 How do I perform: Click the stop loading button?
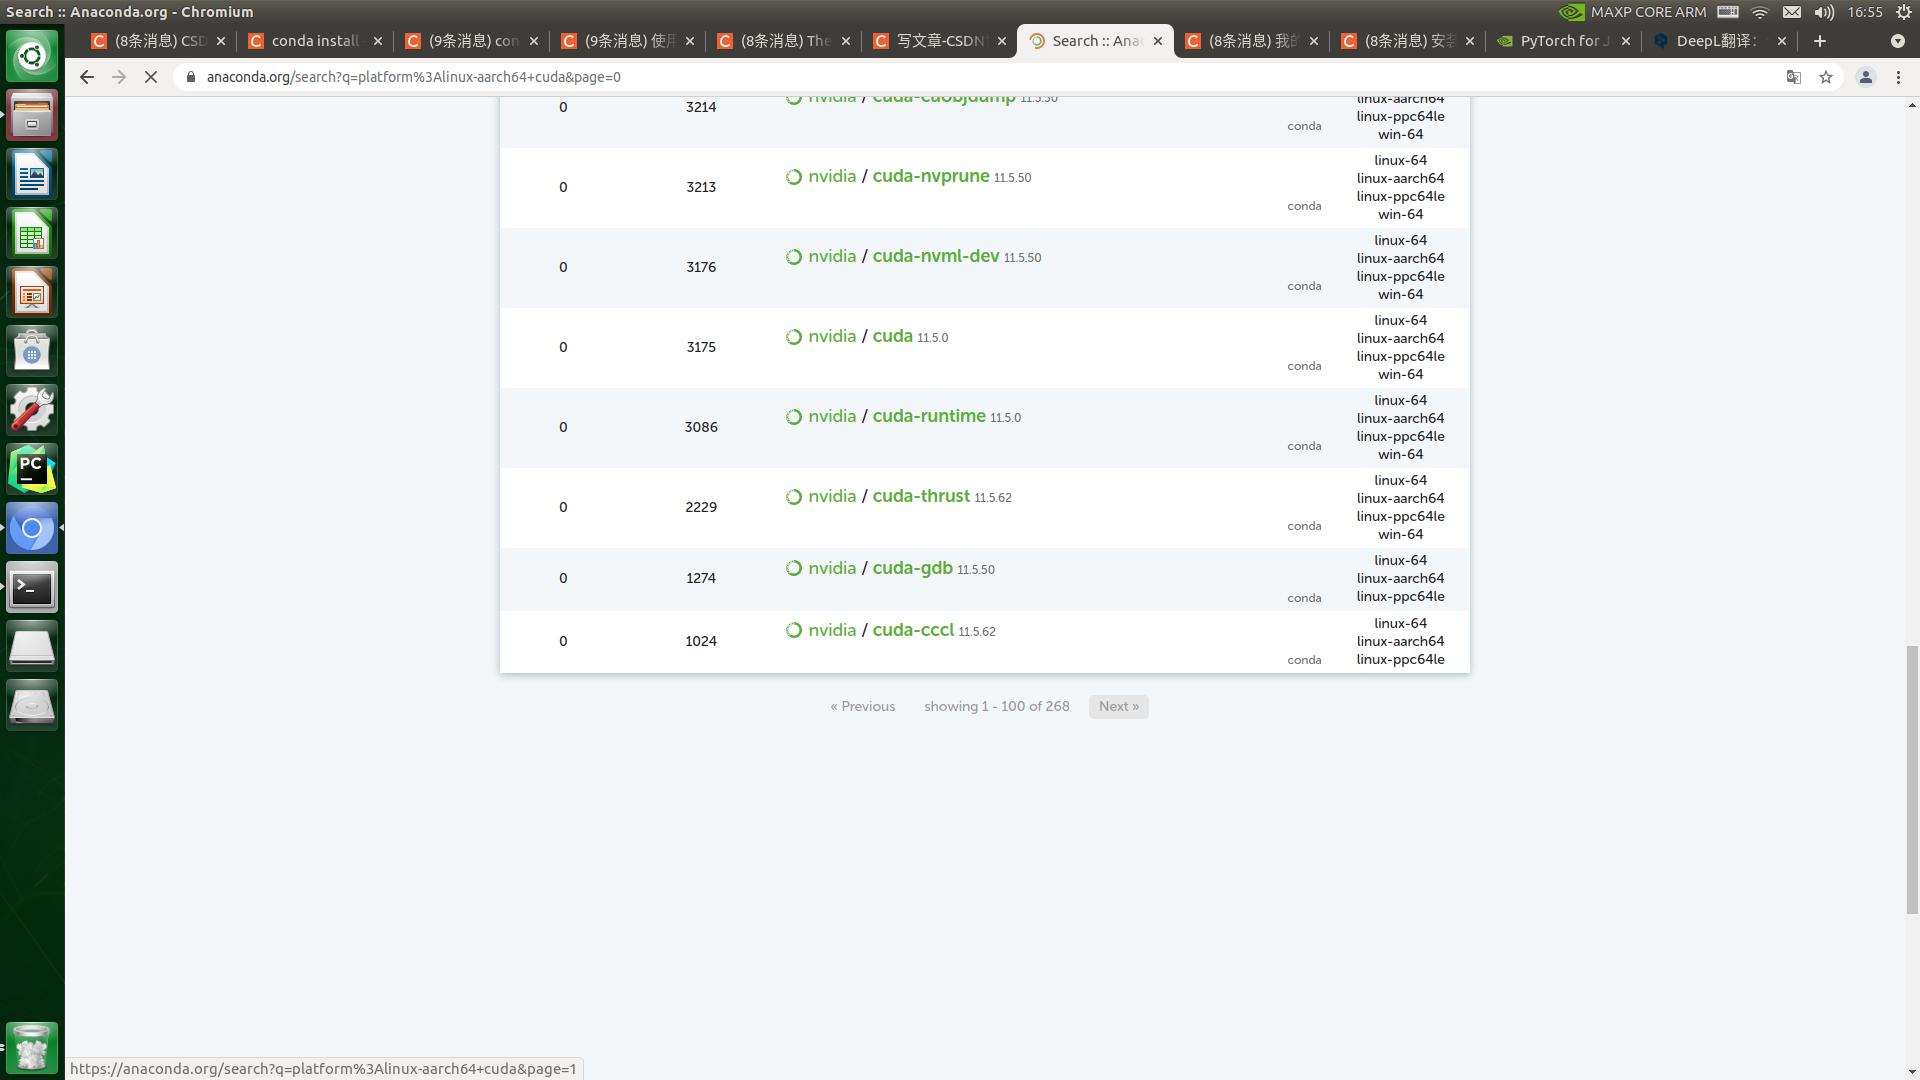[151, 77]
